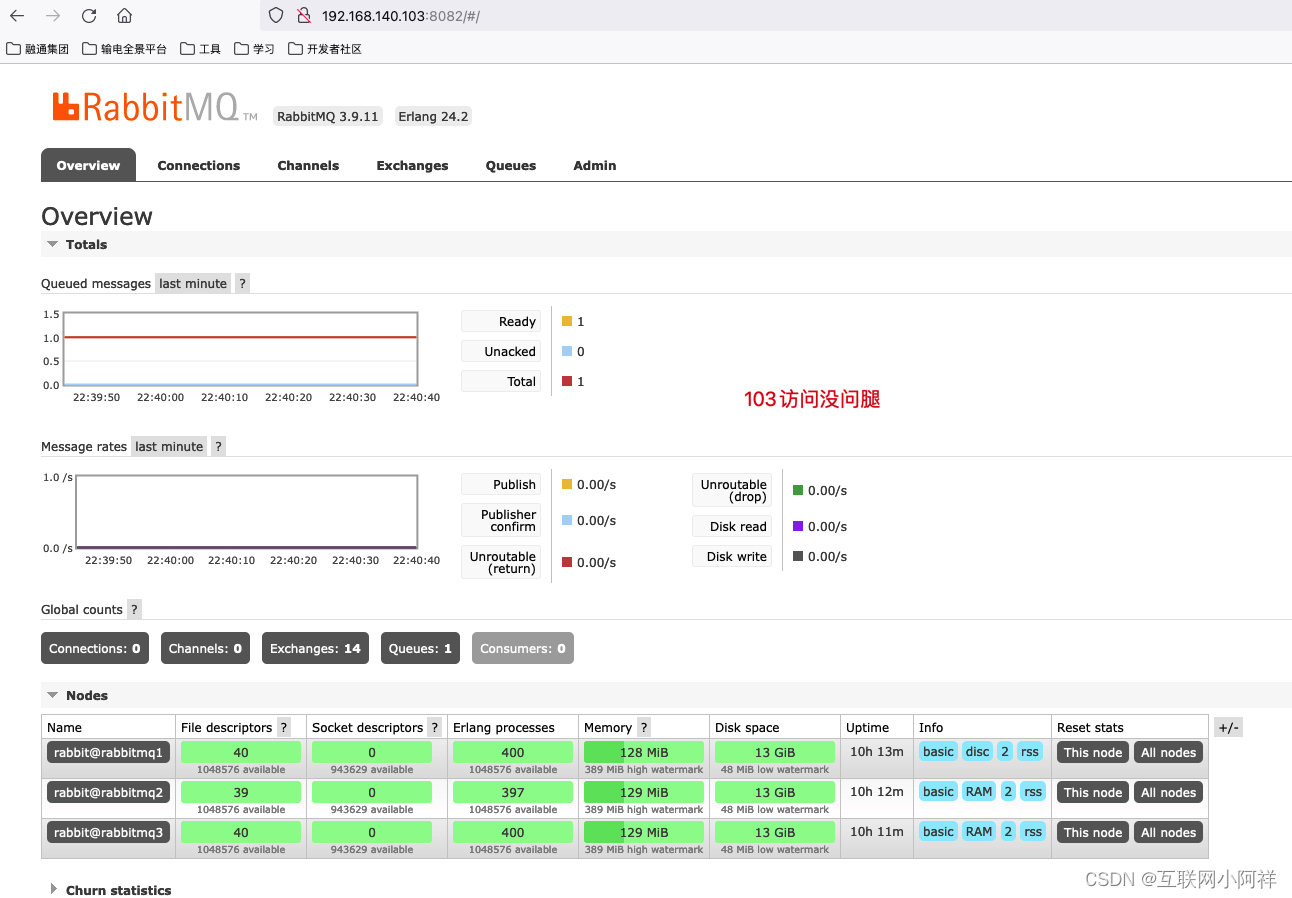Viewport: 1292px width, 898px height.
Task: Reset stats for This node on rabbitmq2
Action: [x=1093, y=793]
